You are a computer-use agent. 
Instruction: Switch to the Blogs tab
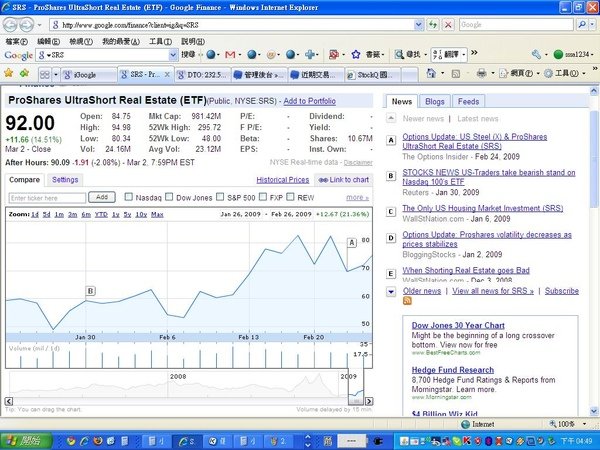click(435, 101)
